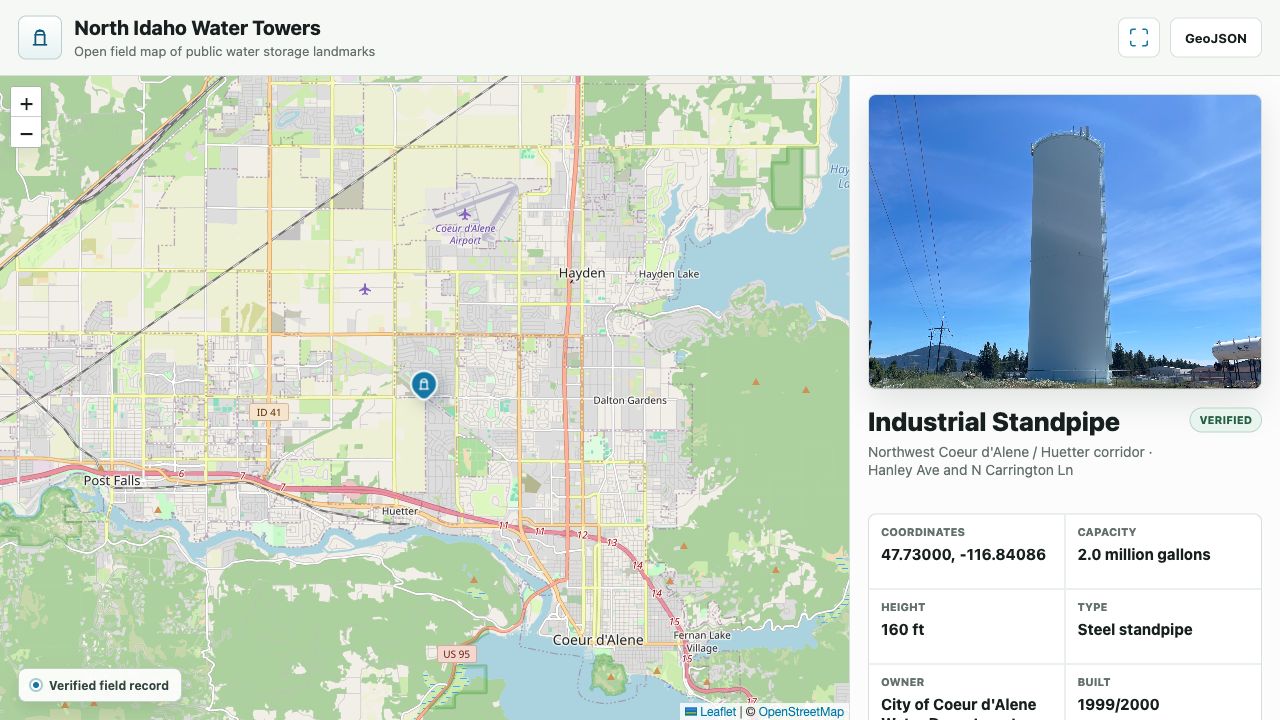
Task: Click the US 95 highway shield
Action: tap(456, 654)
